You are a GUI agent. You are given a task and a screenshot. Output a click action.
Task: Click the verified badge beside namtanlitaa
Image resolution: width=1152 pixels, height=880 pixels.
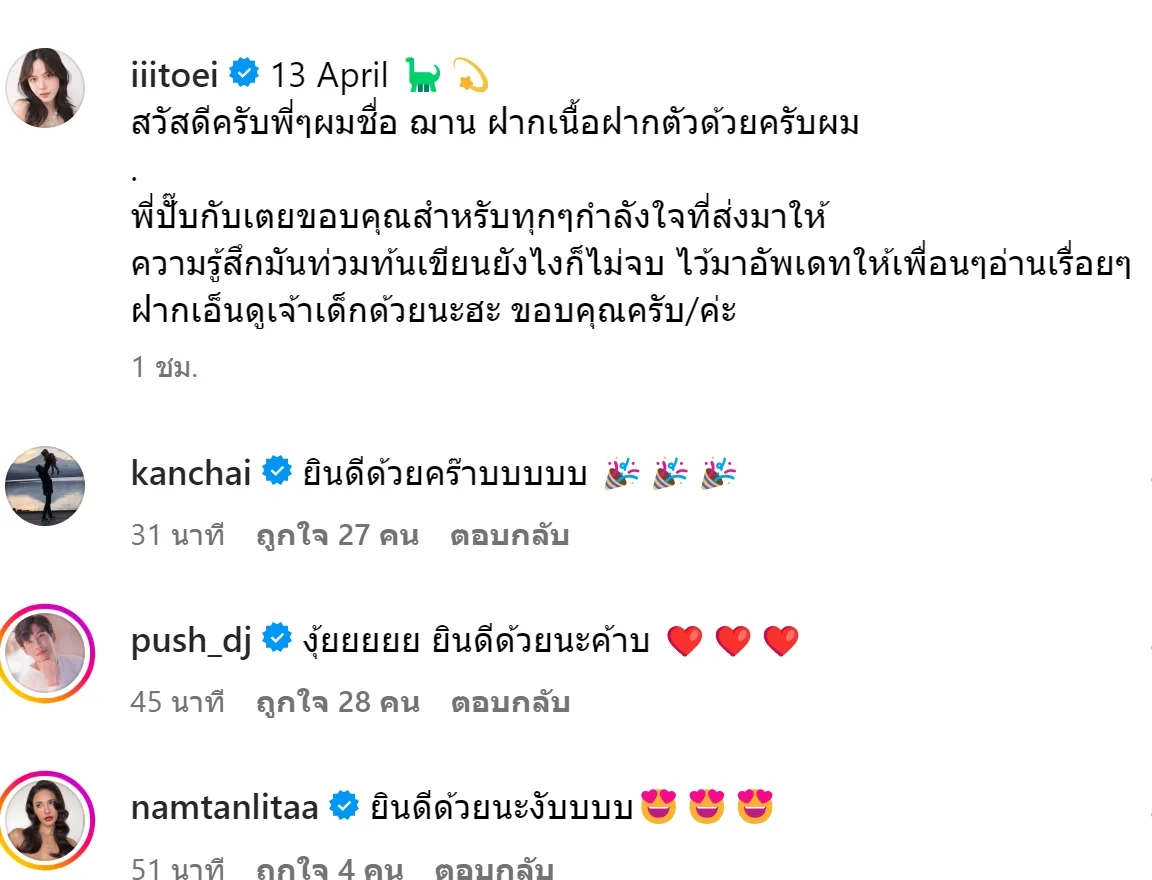(x=343, y=805)
